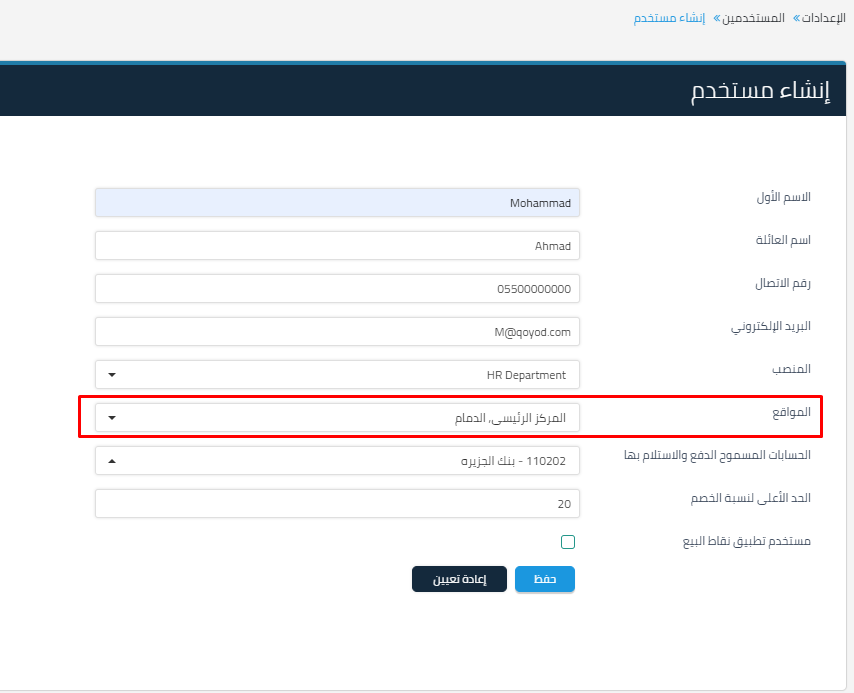The width and height of the screenshot is (854, 693).
Task: Expand the highlighted المواقع locations dropdown
Action: pyautogui.click(x=112, y=417)
